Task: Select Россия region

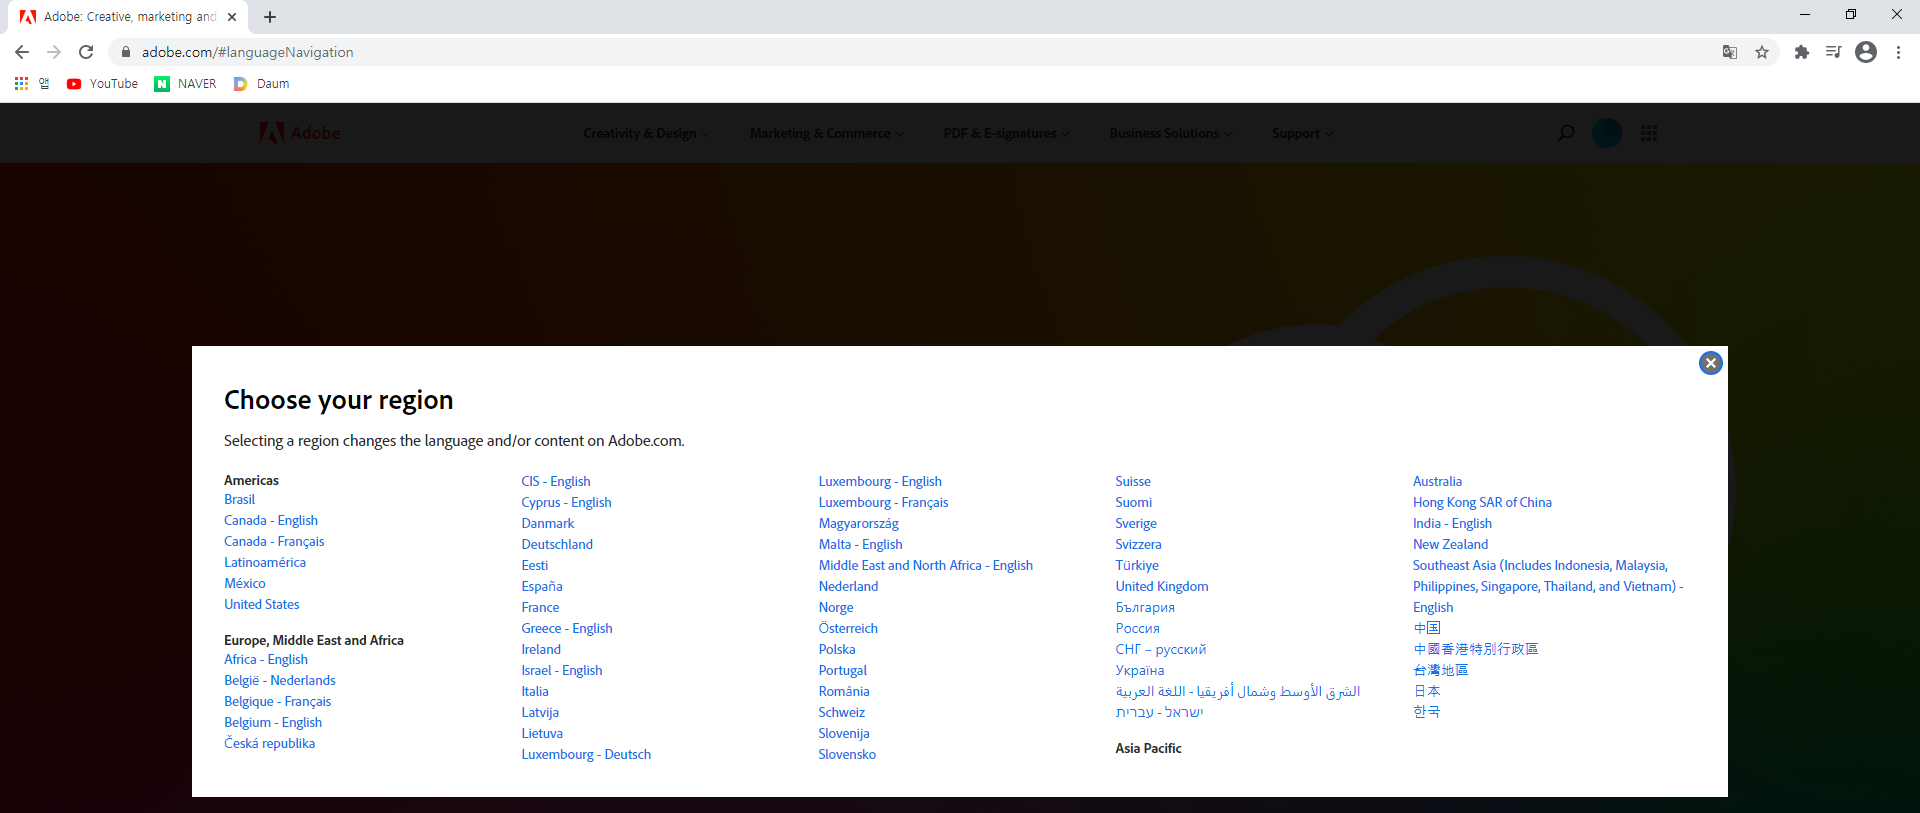Action: 1138,629
